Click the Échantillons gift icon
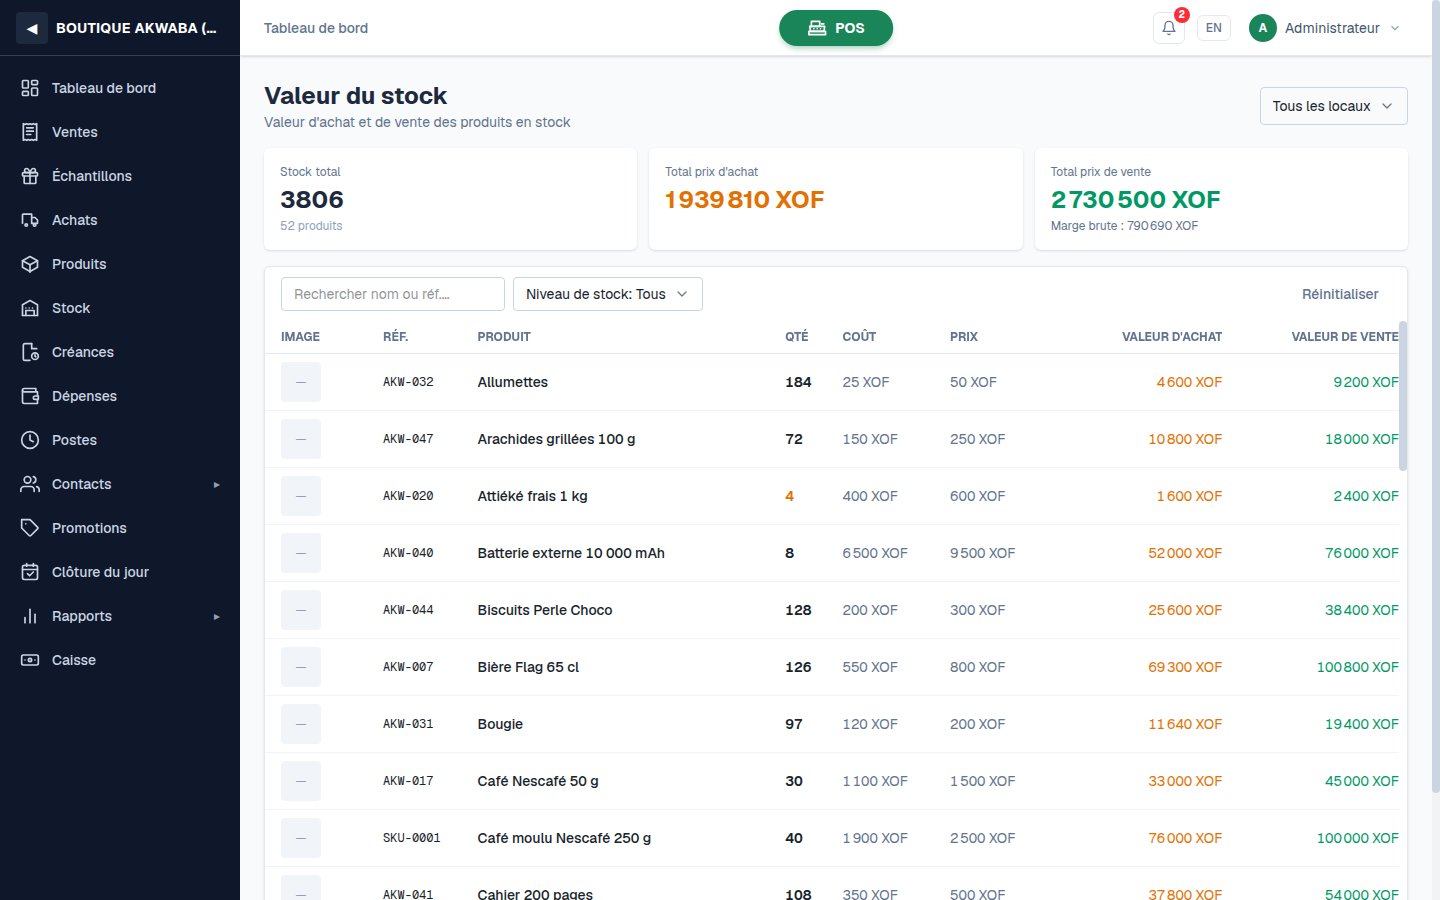 (30, 176)
